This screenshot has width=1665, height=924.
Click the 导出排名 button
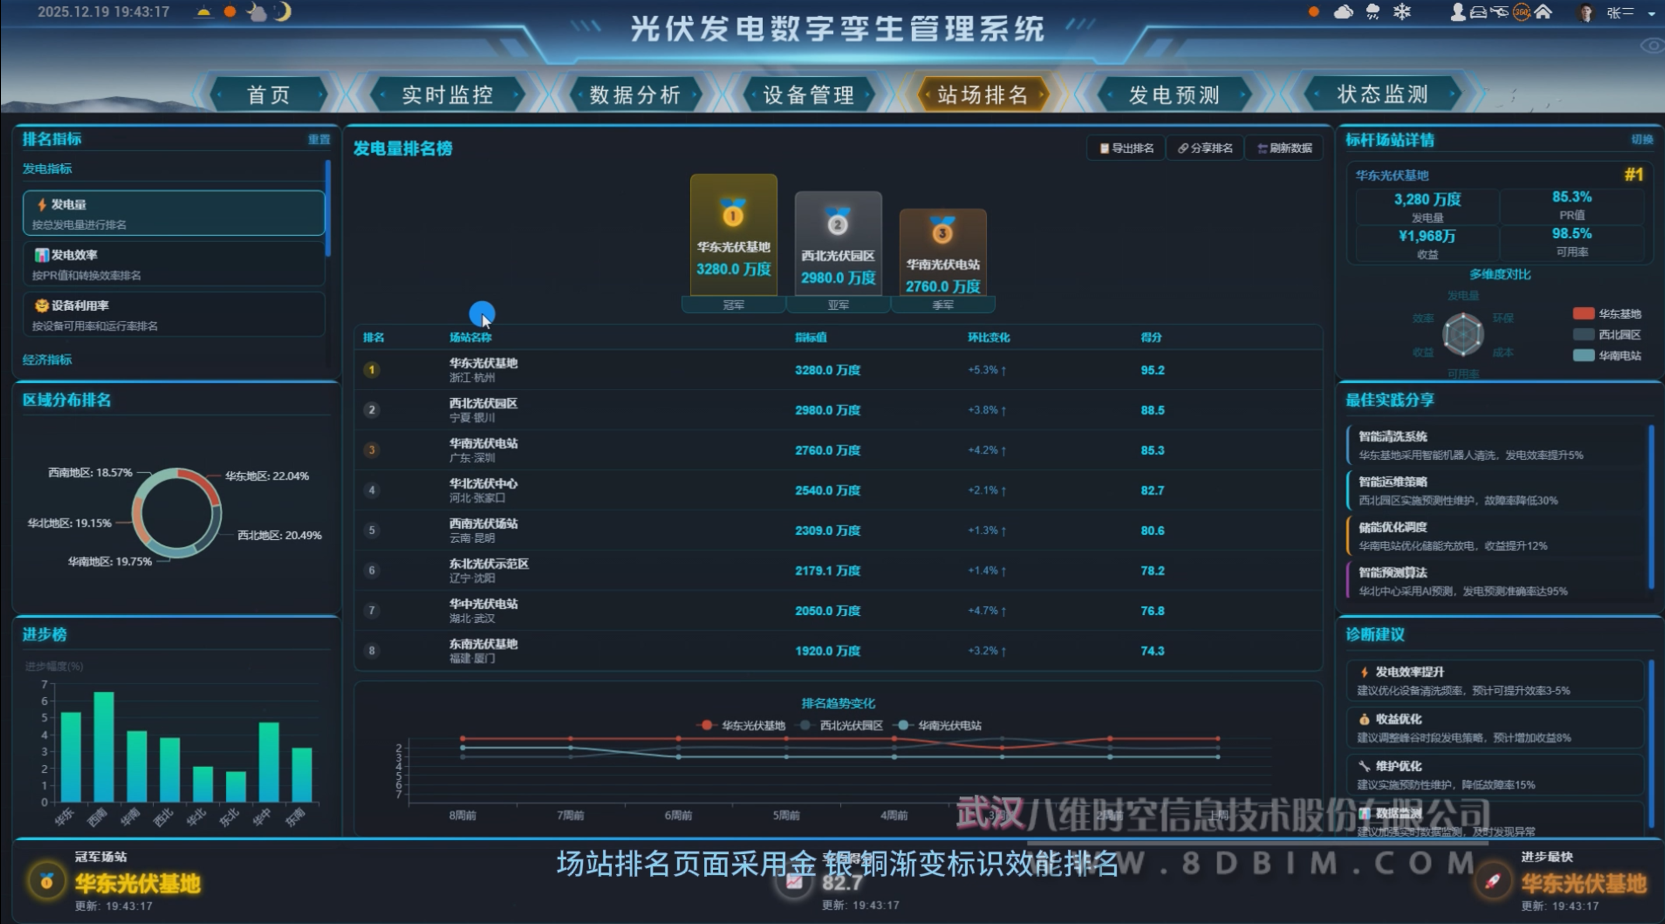coord(1127,148)
